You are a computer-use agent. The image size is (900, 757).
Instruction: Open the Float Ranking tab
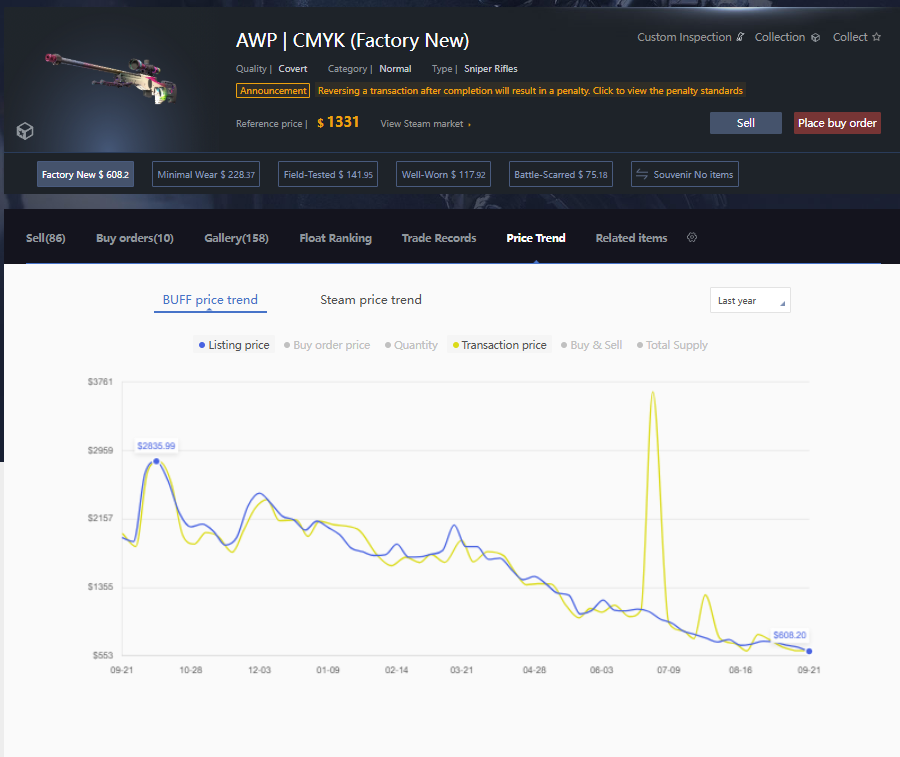point(335,238)
